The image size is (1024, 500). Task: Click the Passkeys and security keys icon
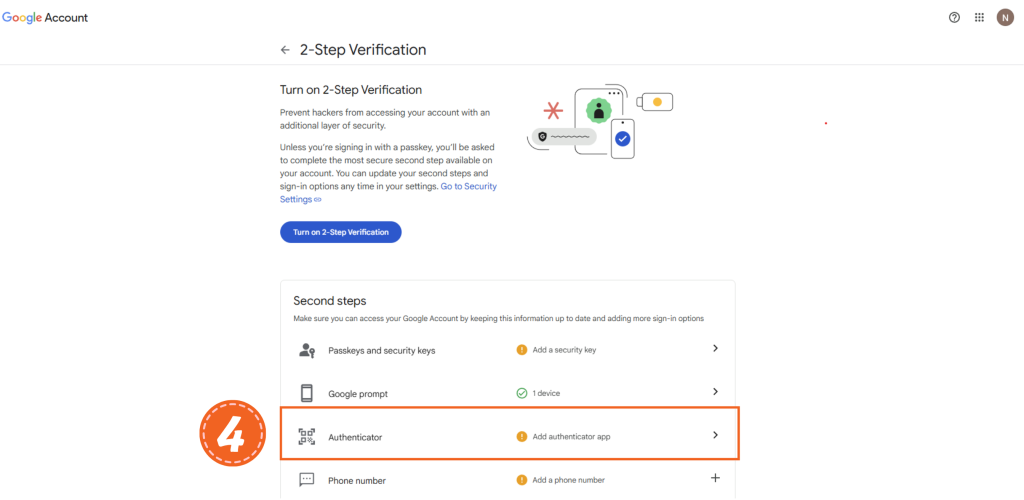point(307,350)
